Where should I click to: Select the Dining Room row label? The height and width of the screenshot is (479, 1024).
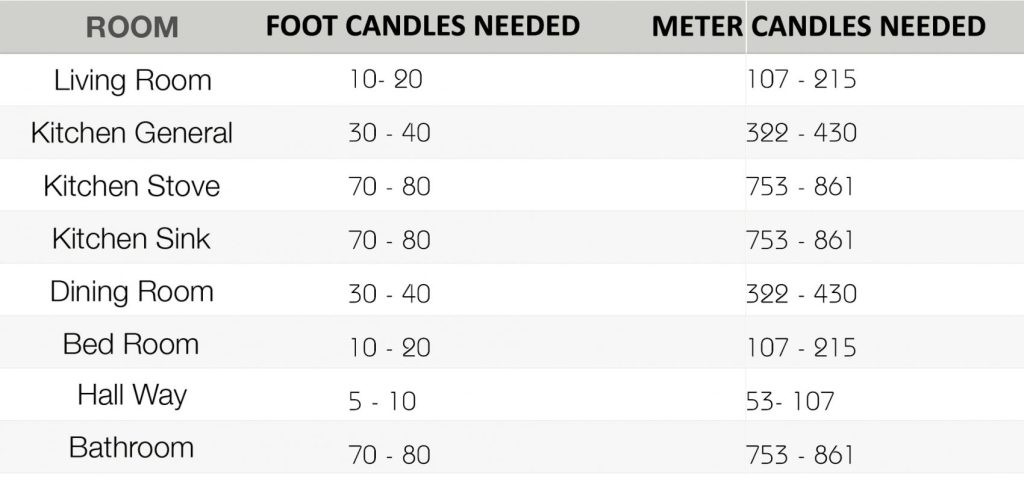132,292
